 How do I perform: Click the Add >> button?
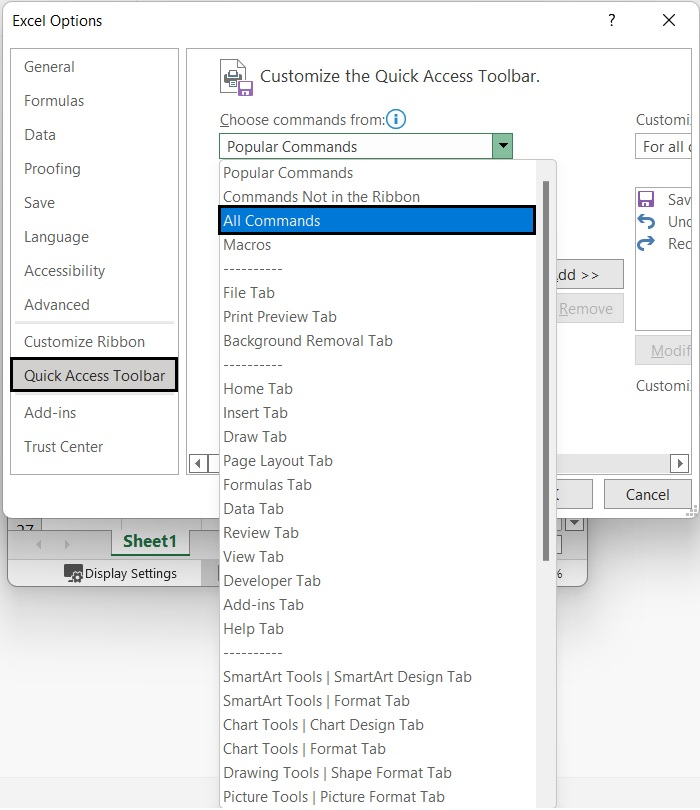590,274
